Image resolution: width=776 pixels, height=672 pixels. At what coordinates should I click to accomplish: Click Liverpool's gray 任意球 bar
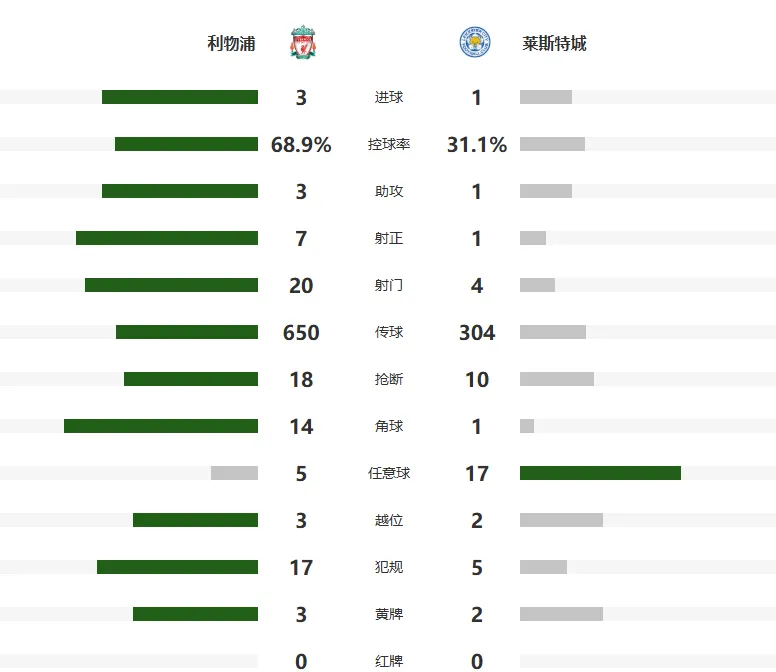pyautogui.click(x=235, y=473)
